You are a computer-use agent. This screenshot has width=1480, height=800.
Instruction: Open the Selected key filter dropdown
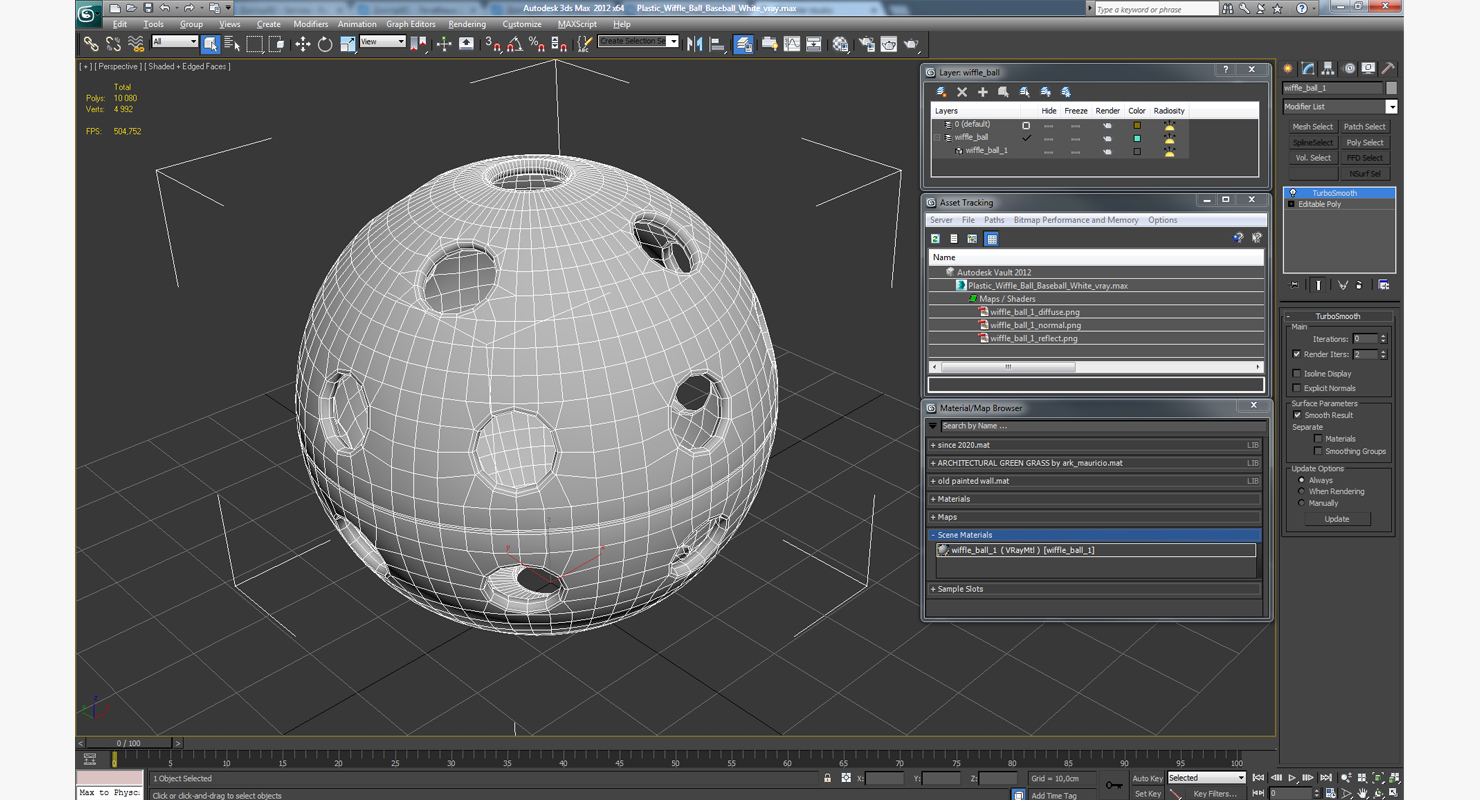tap(1206, 778)
